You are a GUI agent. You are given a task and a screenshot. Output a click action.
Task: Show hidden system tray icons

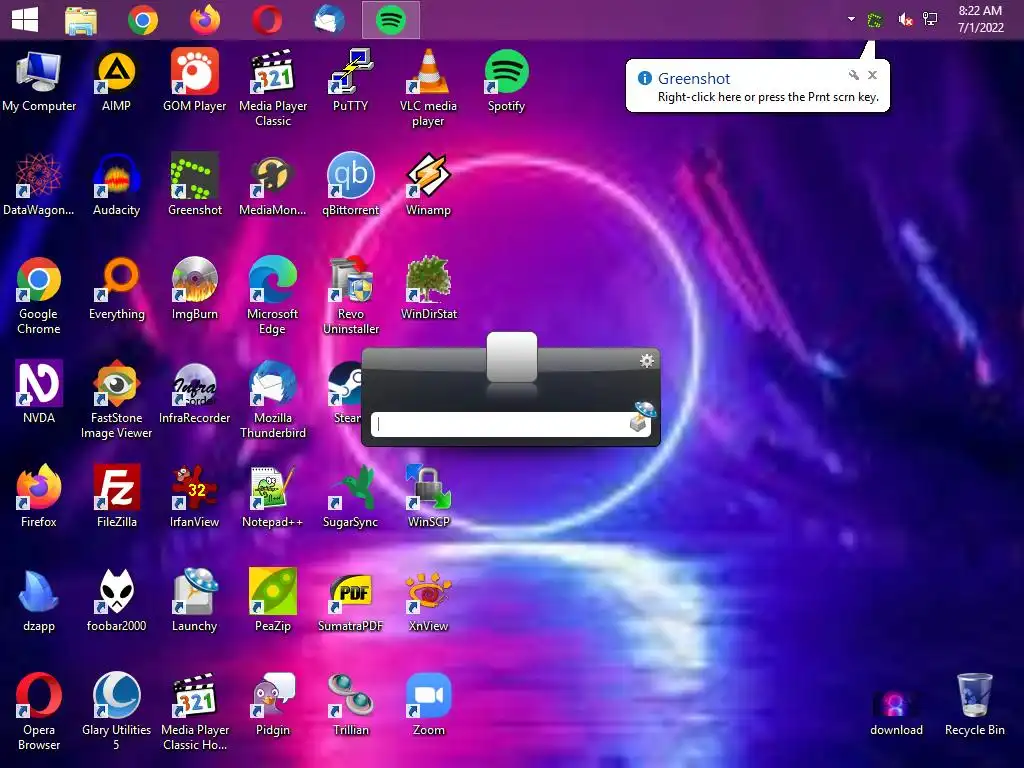coord(851,19)
